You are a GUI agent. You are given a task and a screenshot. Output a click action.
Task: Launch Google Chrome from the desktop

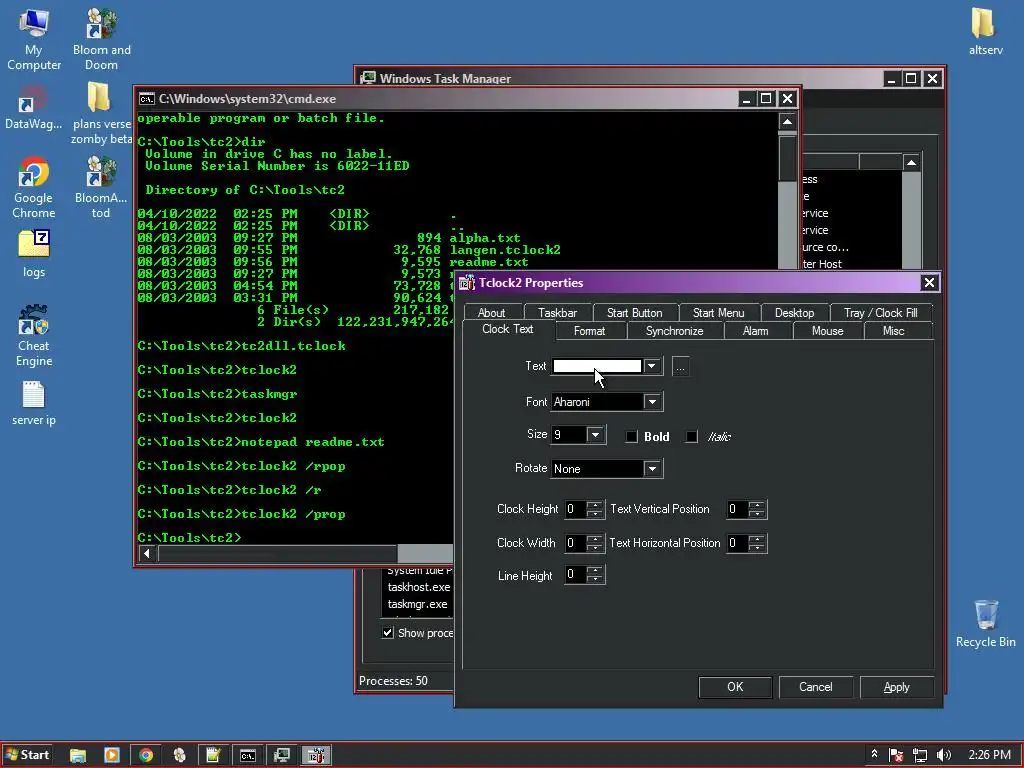point(33,188)
